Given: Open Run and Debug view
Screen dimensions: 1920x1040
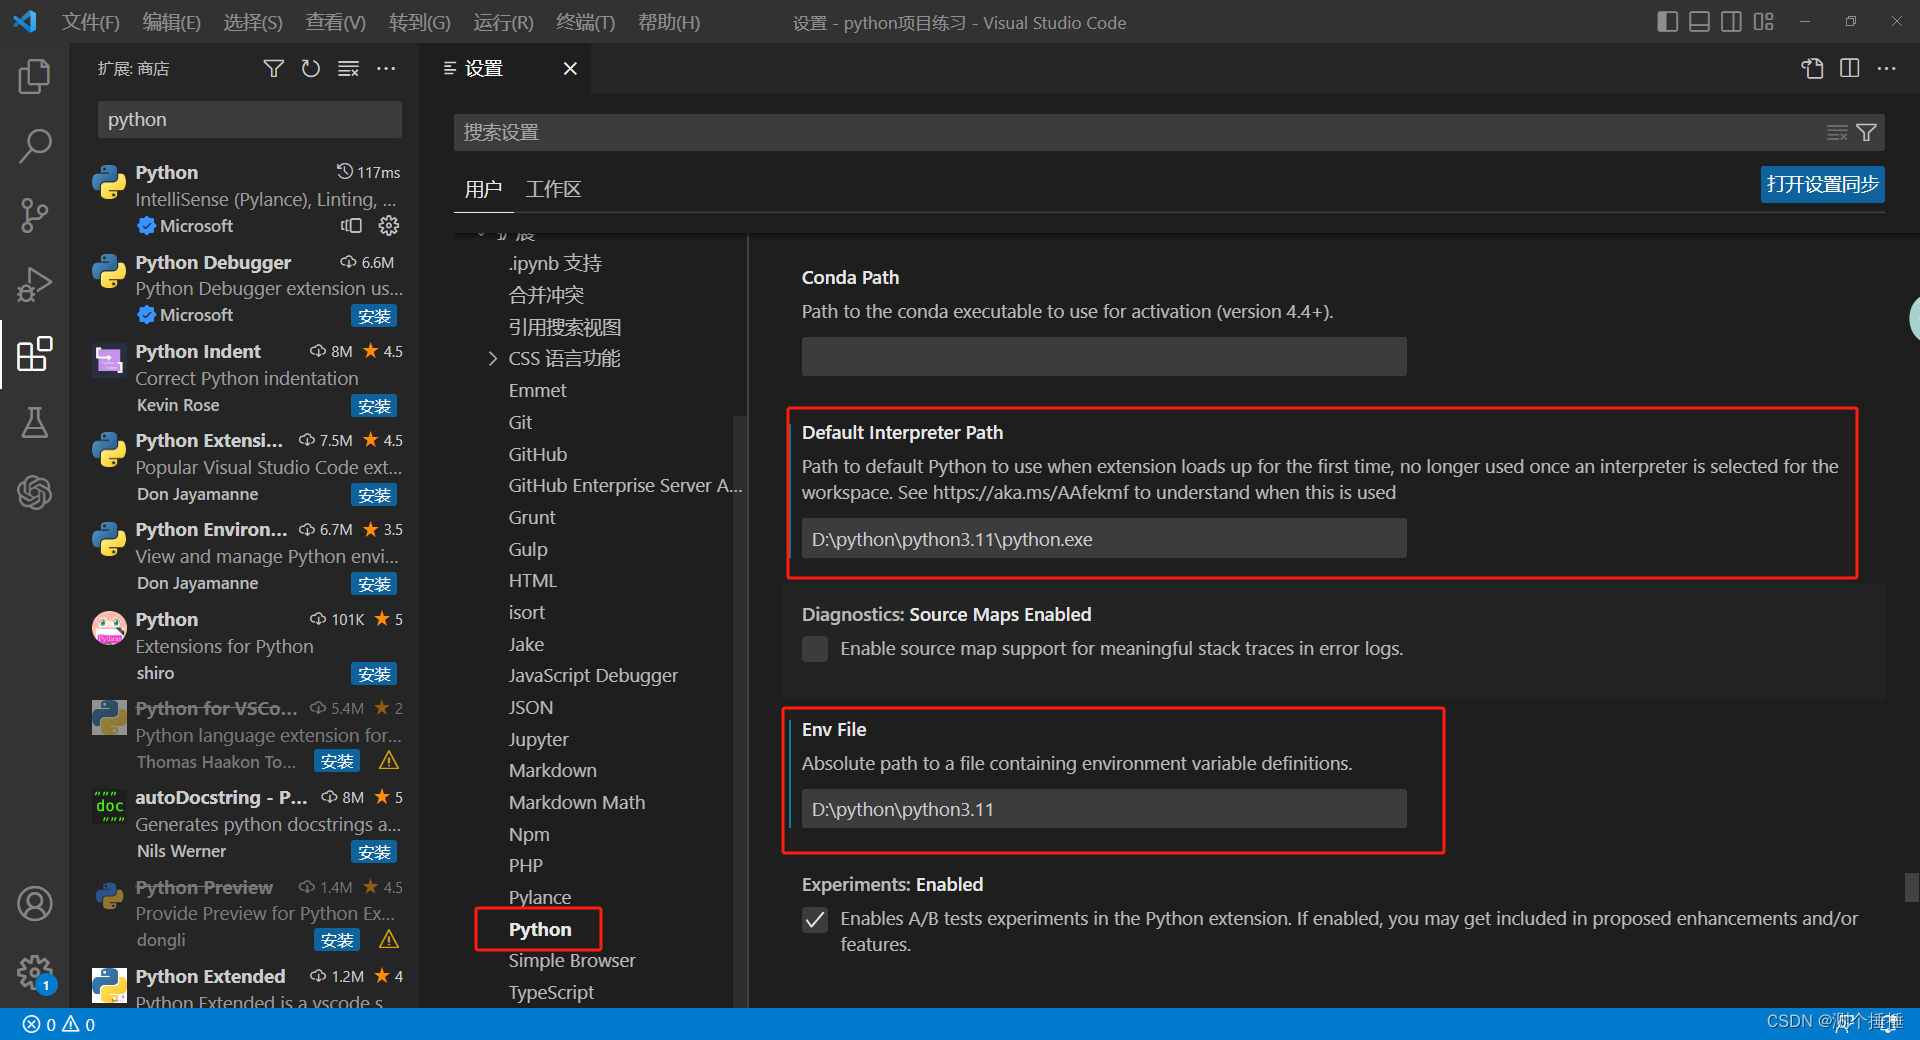Looking at the screenshot, I should pos(34,284).
